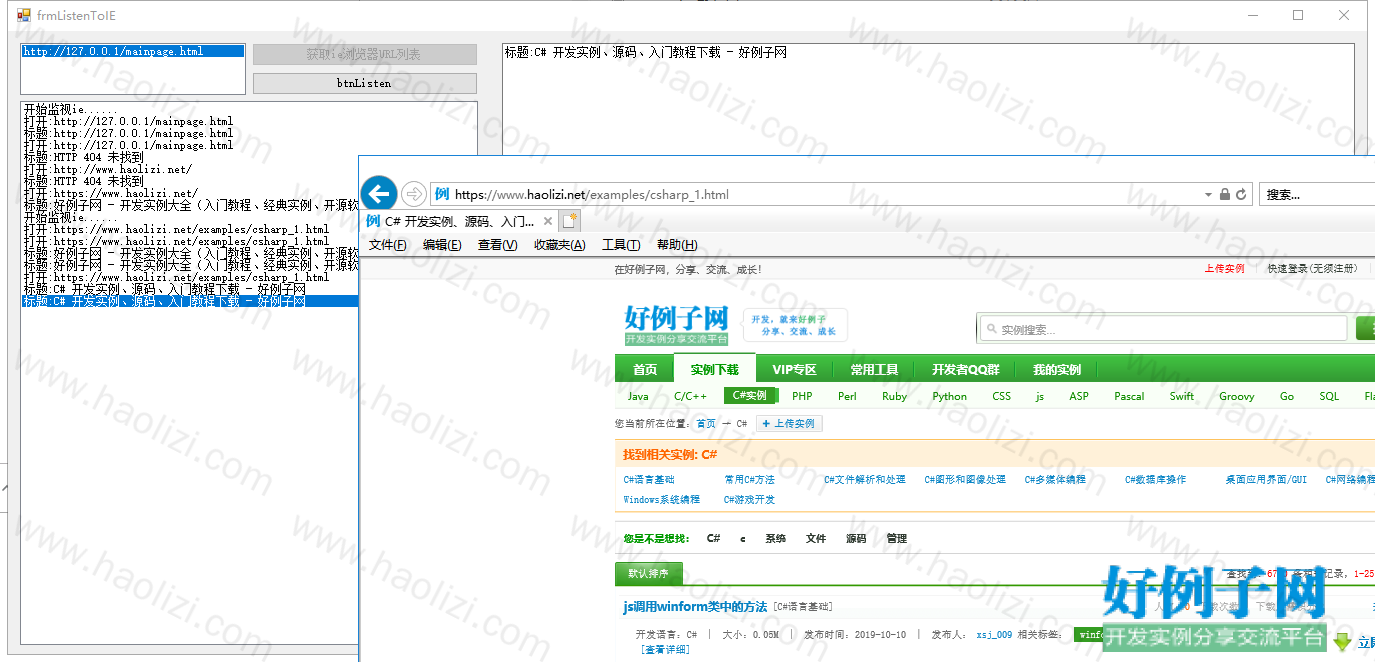The height and width of the screenshot is (662, 1375).
Task: Select the Python language category
Action: [x=949, y=396]
